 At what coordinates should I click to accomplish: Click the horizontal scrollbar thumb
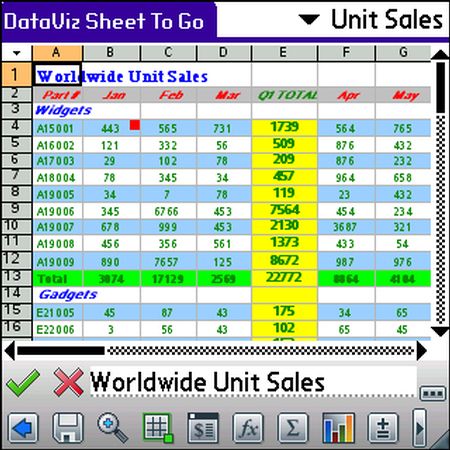[x=61, y=351]
